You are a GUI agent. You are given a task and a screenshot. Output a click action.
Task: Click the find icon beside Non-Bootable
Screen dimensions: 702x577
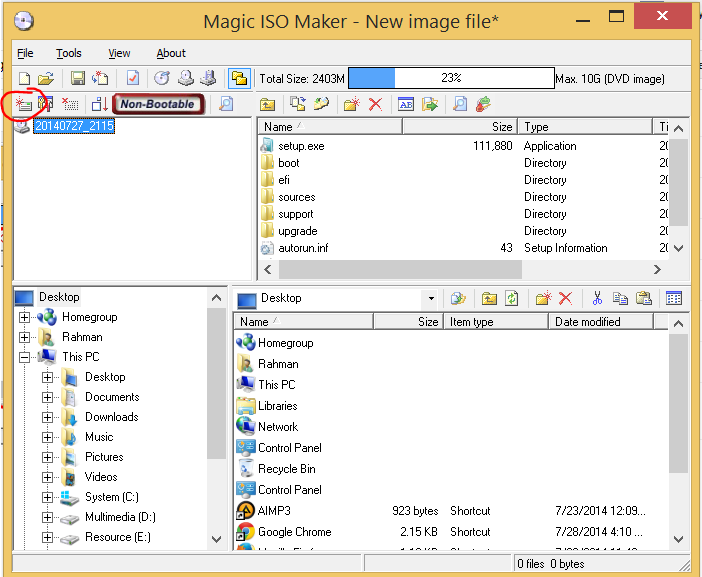click(x=226, y=104)
